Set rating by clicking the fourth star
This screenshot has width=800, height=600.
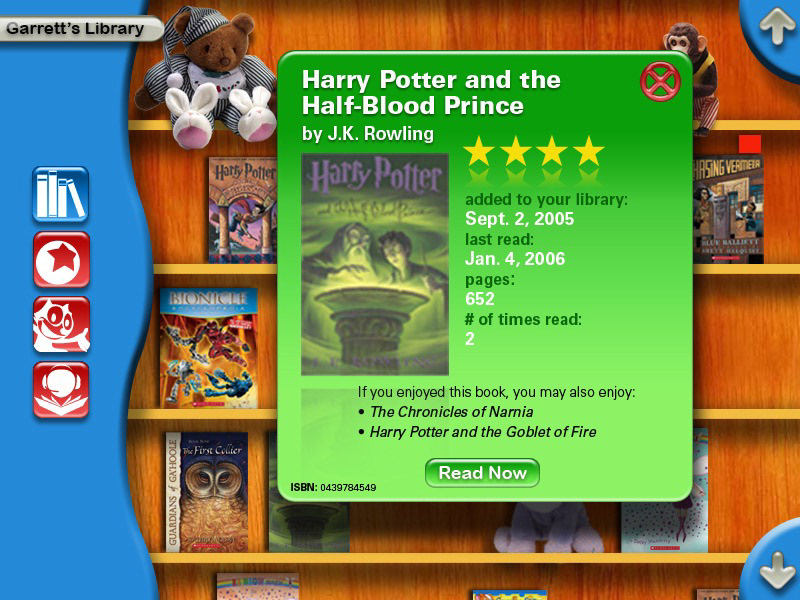pyautogui.click(x=588, y=151)
